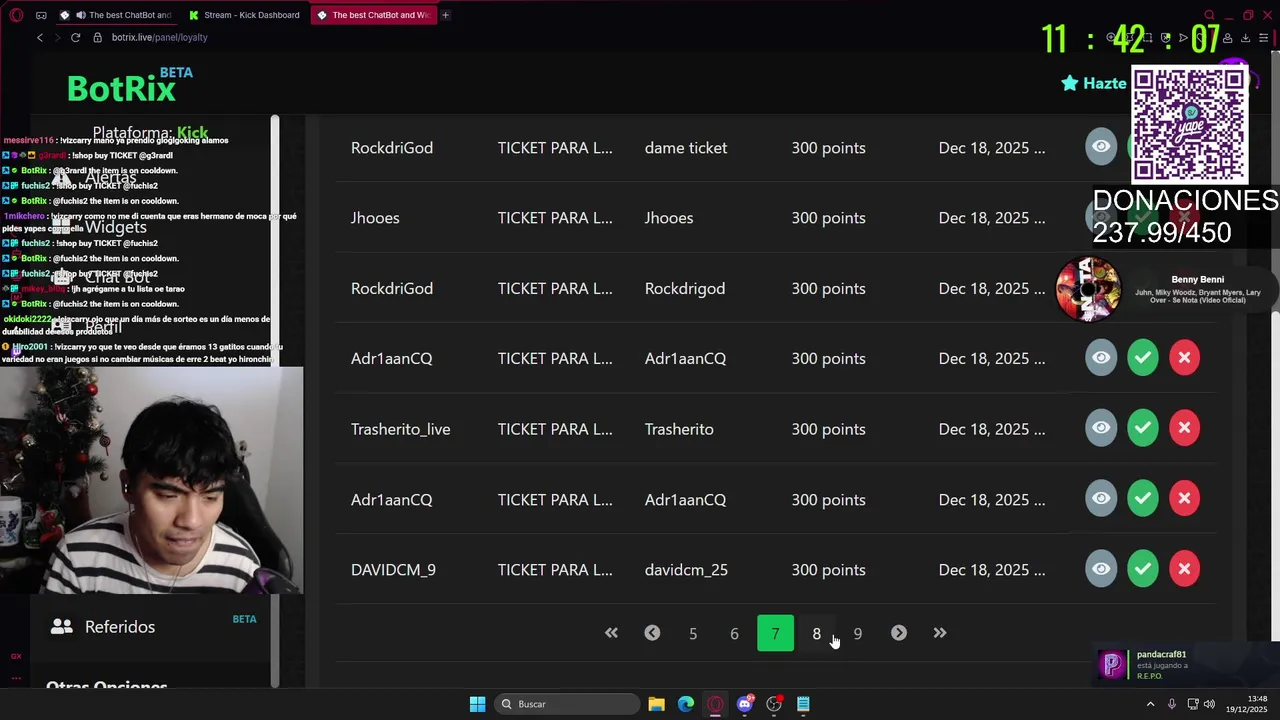The width and height of the screenshot is (1280, 720).
Task: Open Discord from the taskbar
Action: coord(744,704)
